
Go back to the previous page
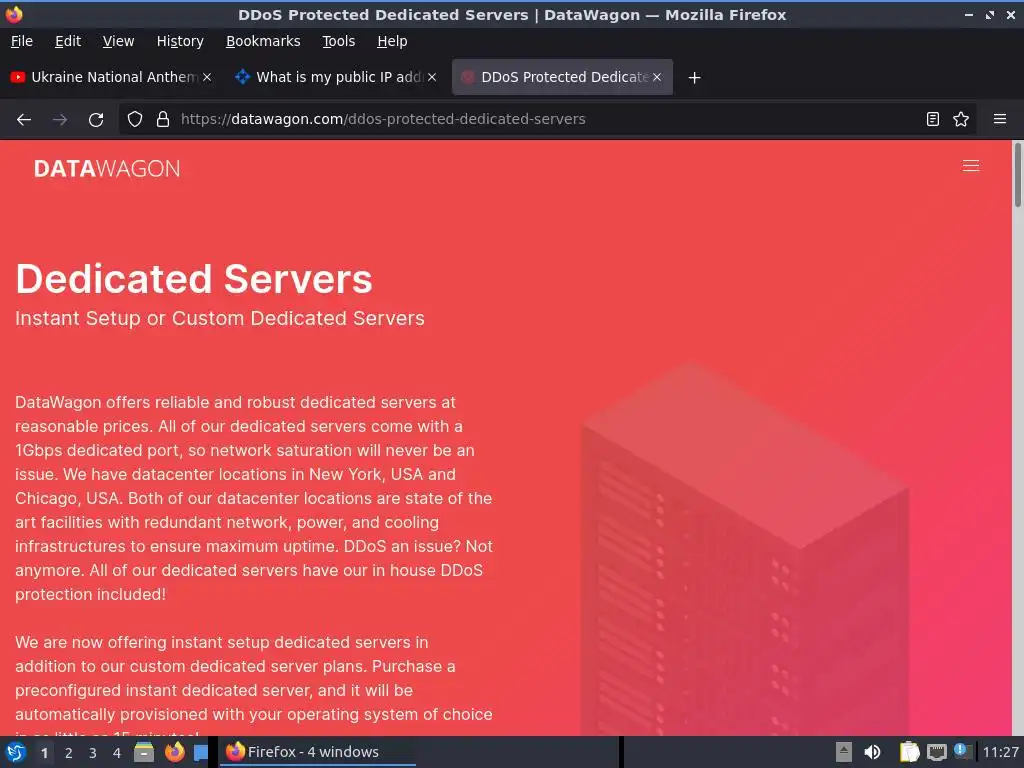(24, 120)
